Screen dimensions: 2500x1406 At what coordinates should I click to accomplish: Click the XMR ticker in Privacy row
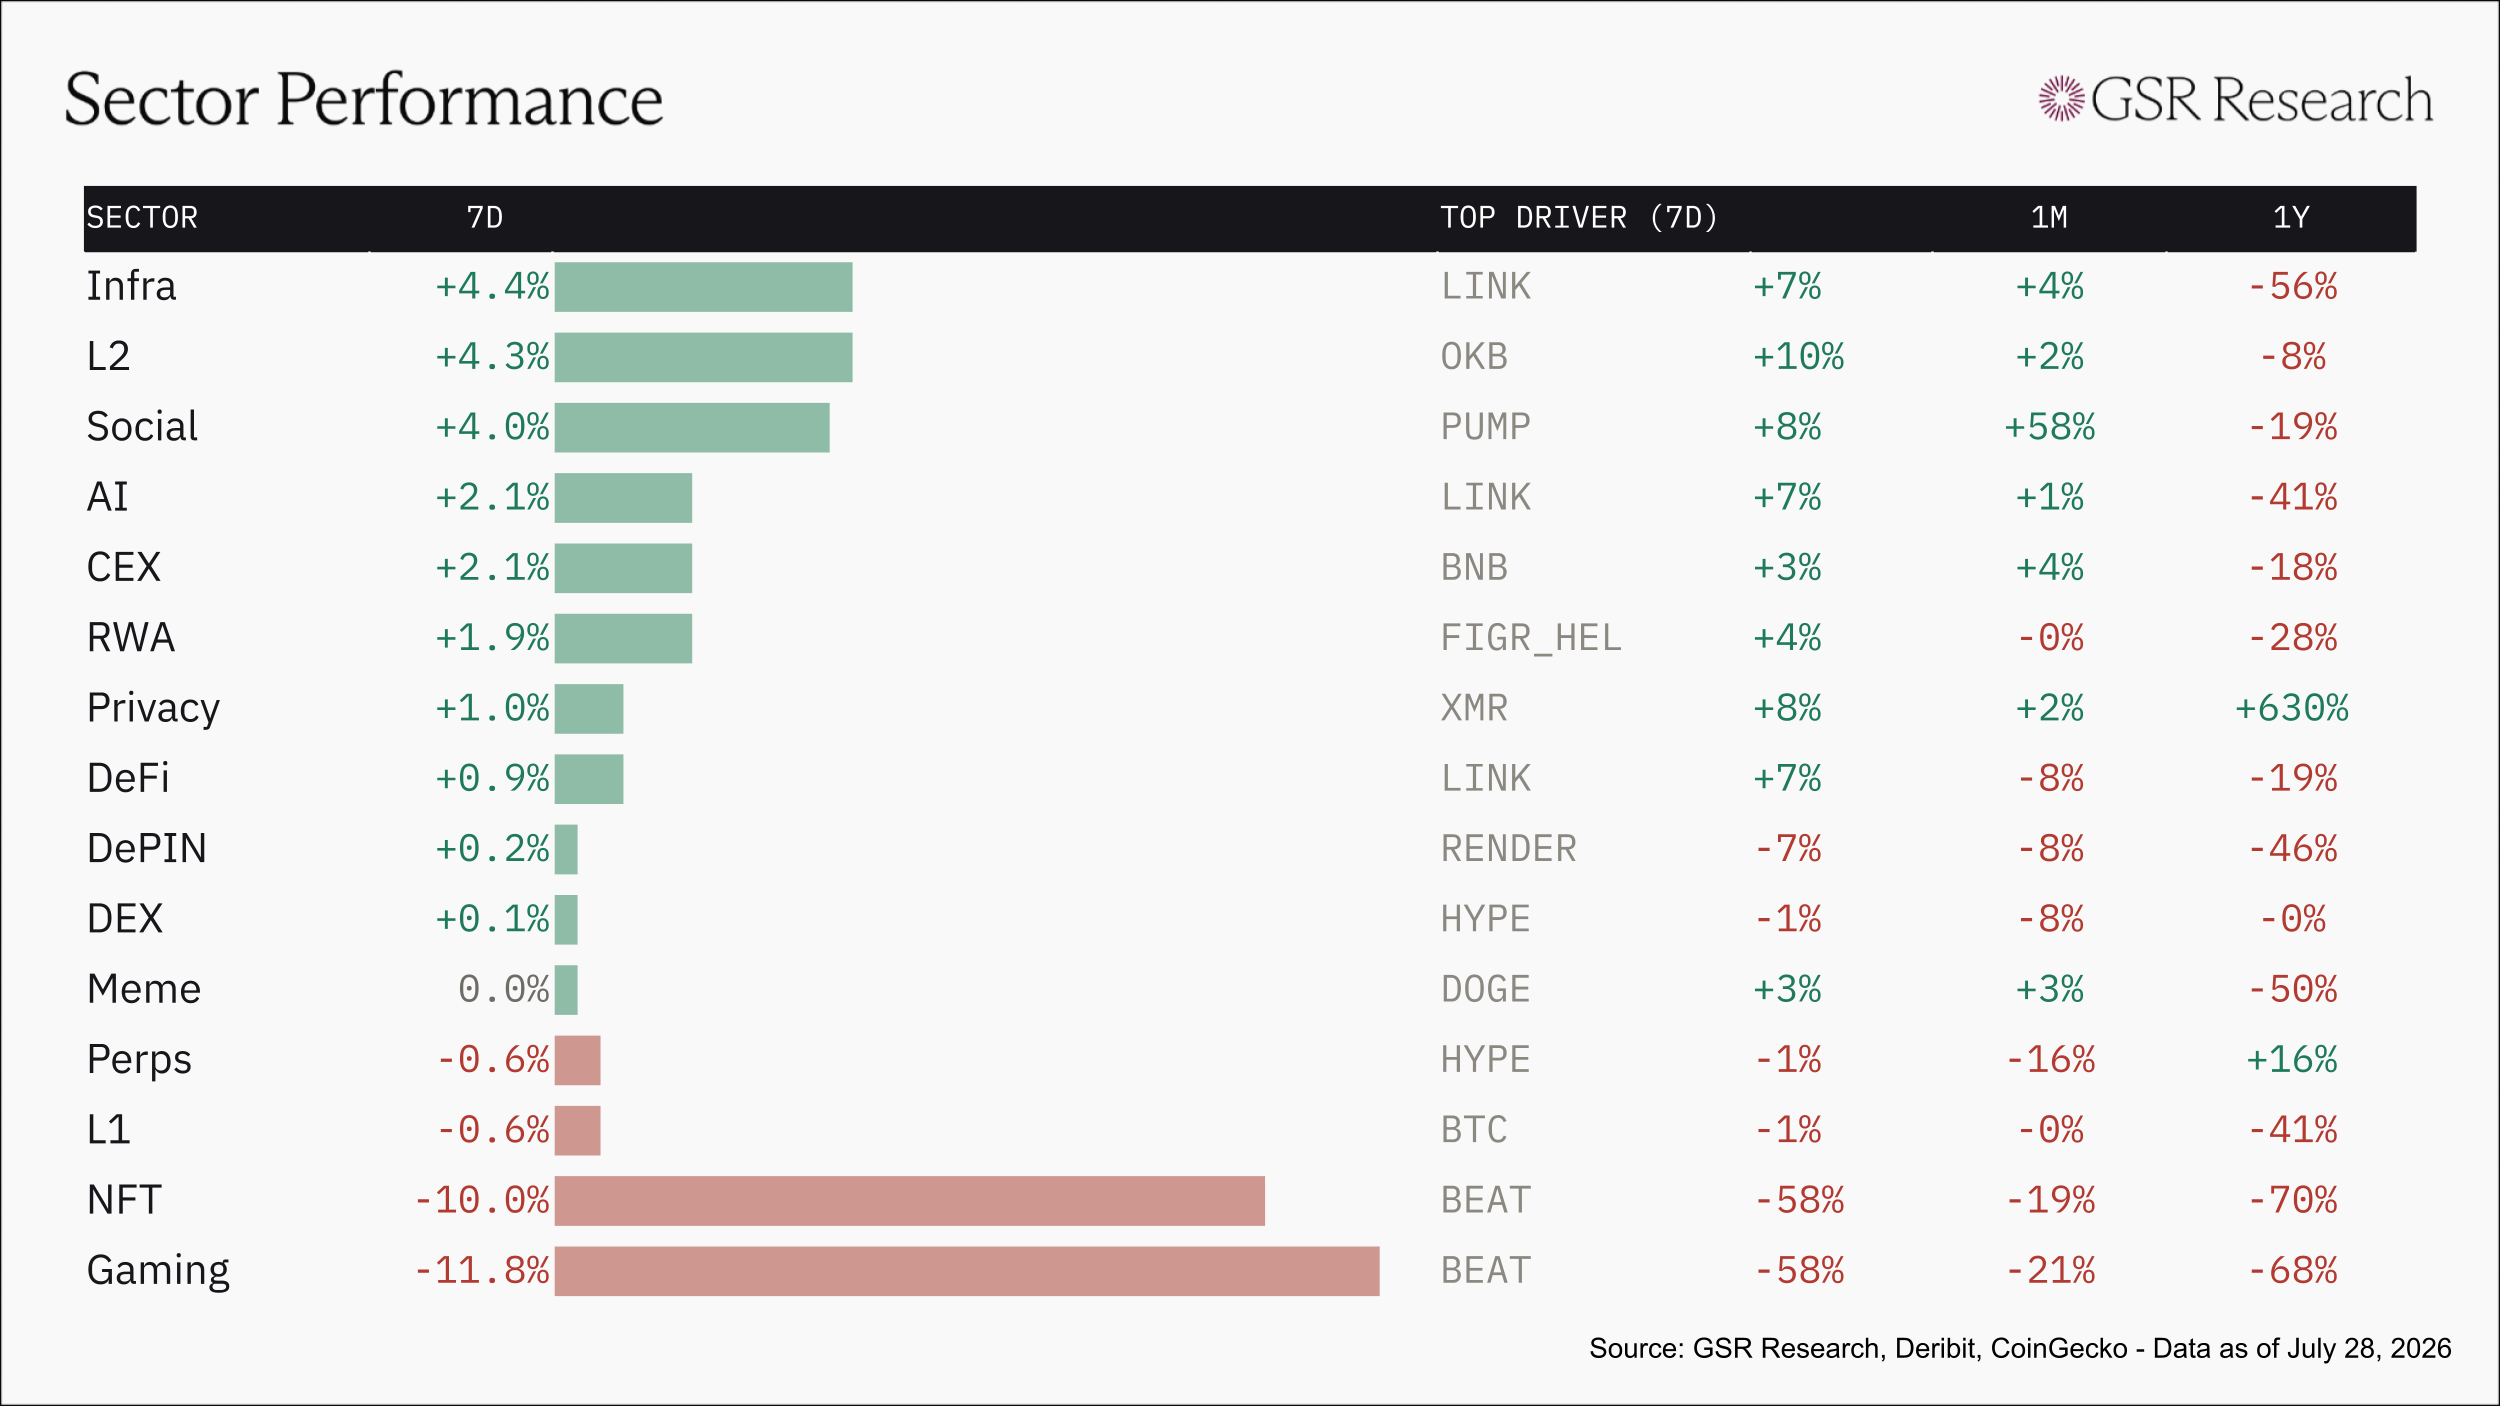1474,708
